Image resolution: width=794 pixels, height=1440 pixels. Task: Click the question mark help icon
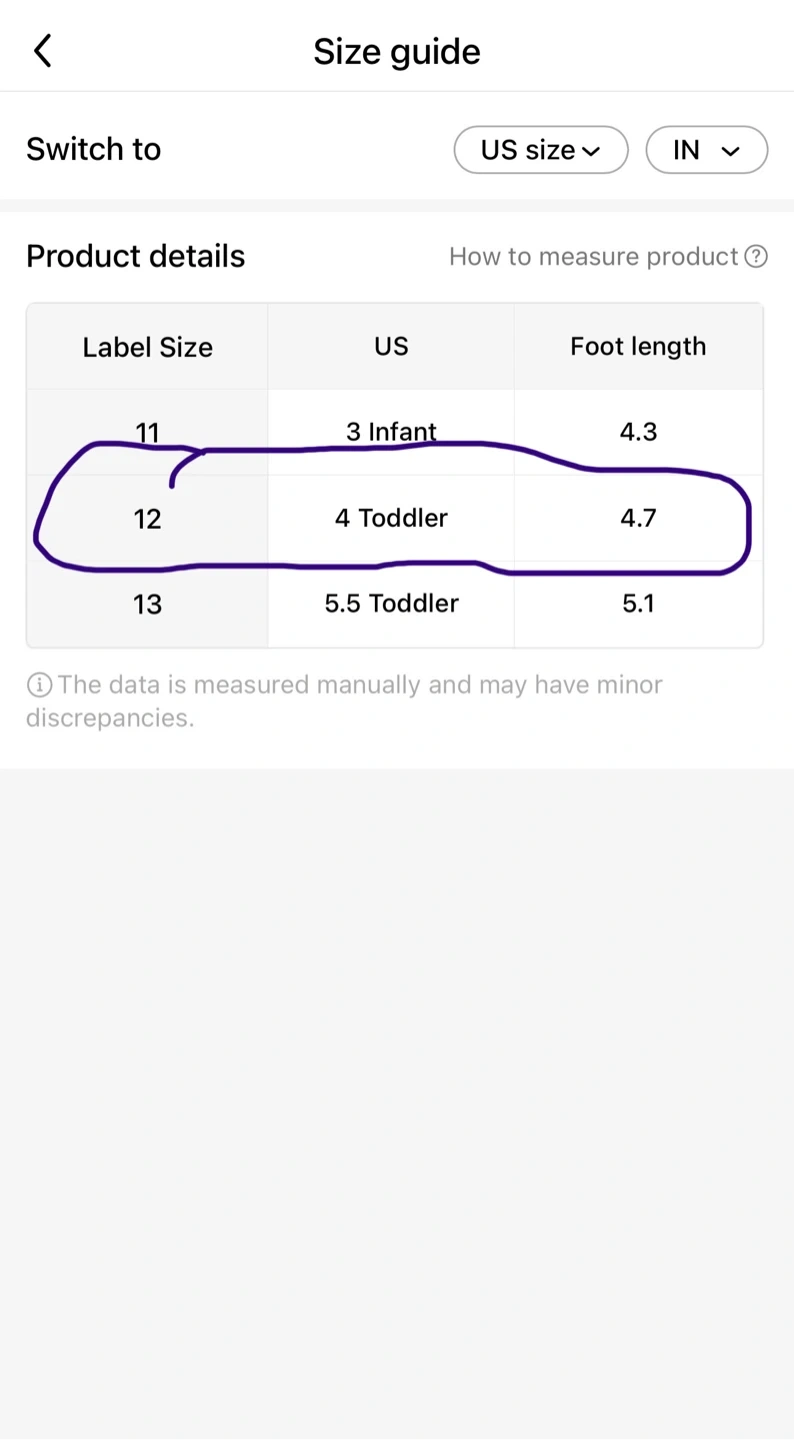[756, 257]
